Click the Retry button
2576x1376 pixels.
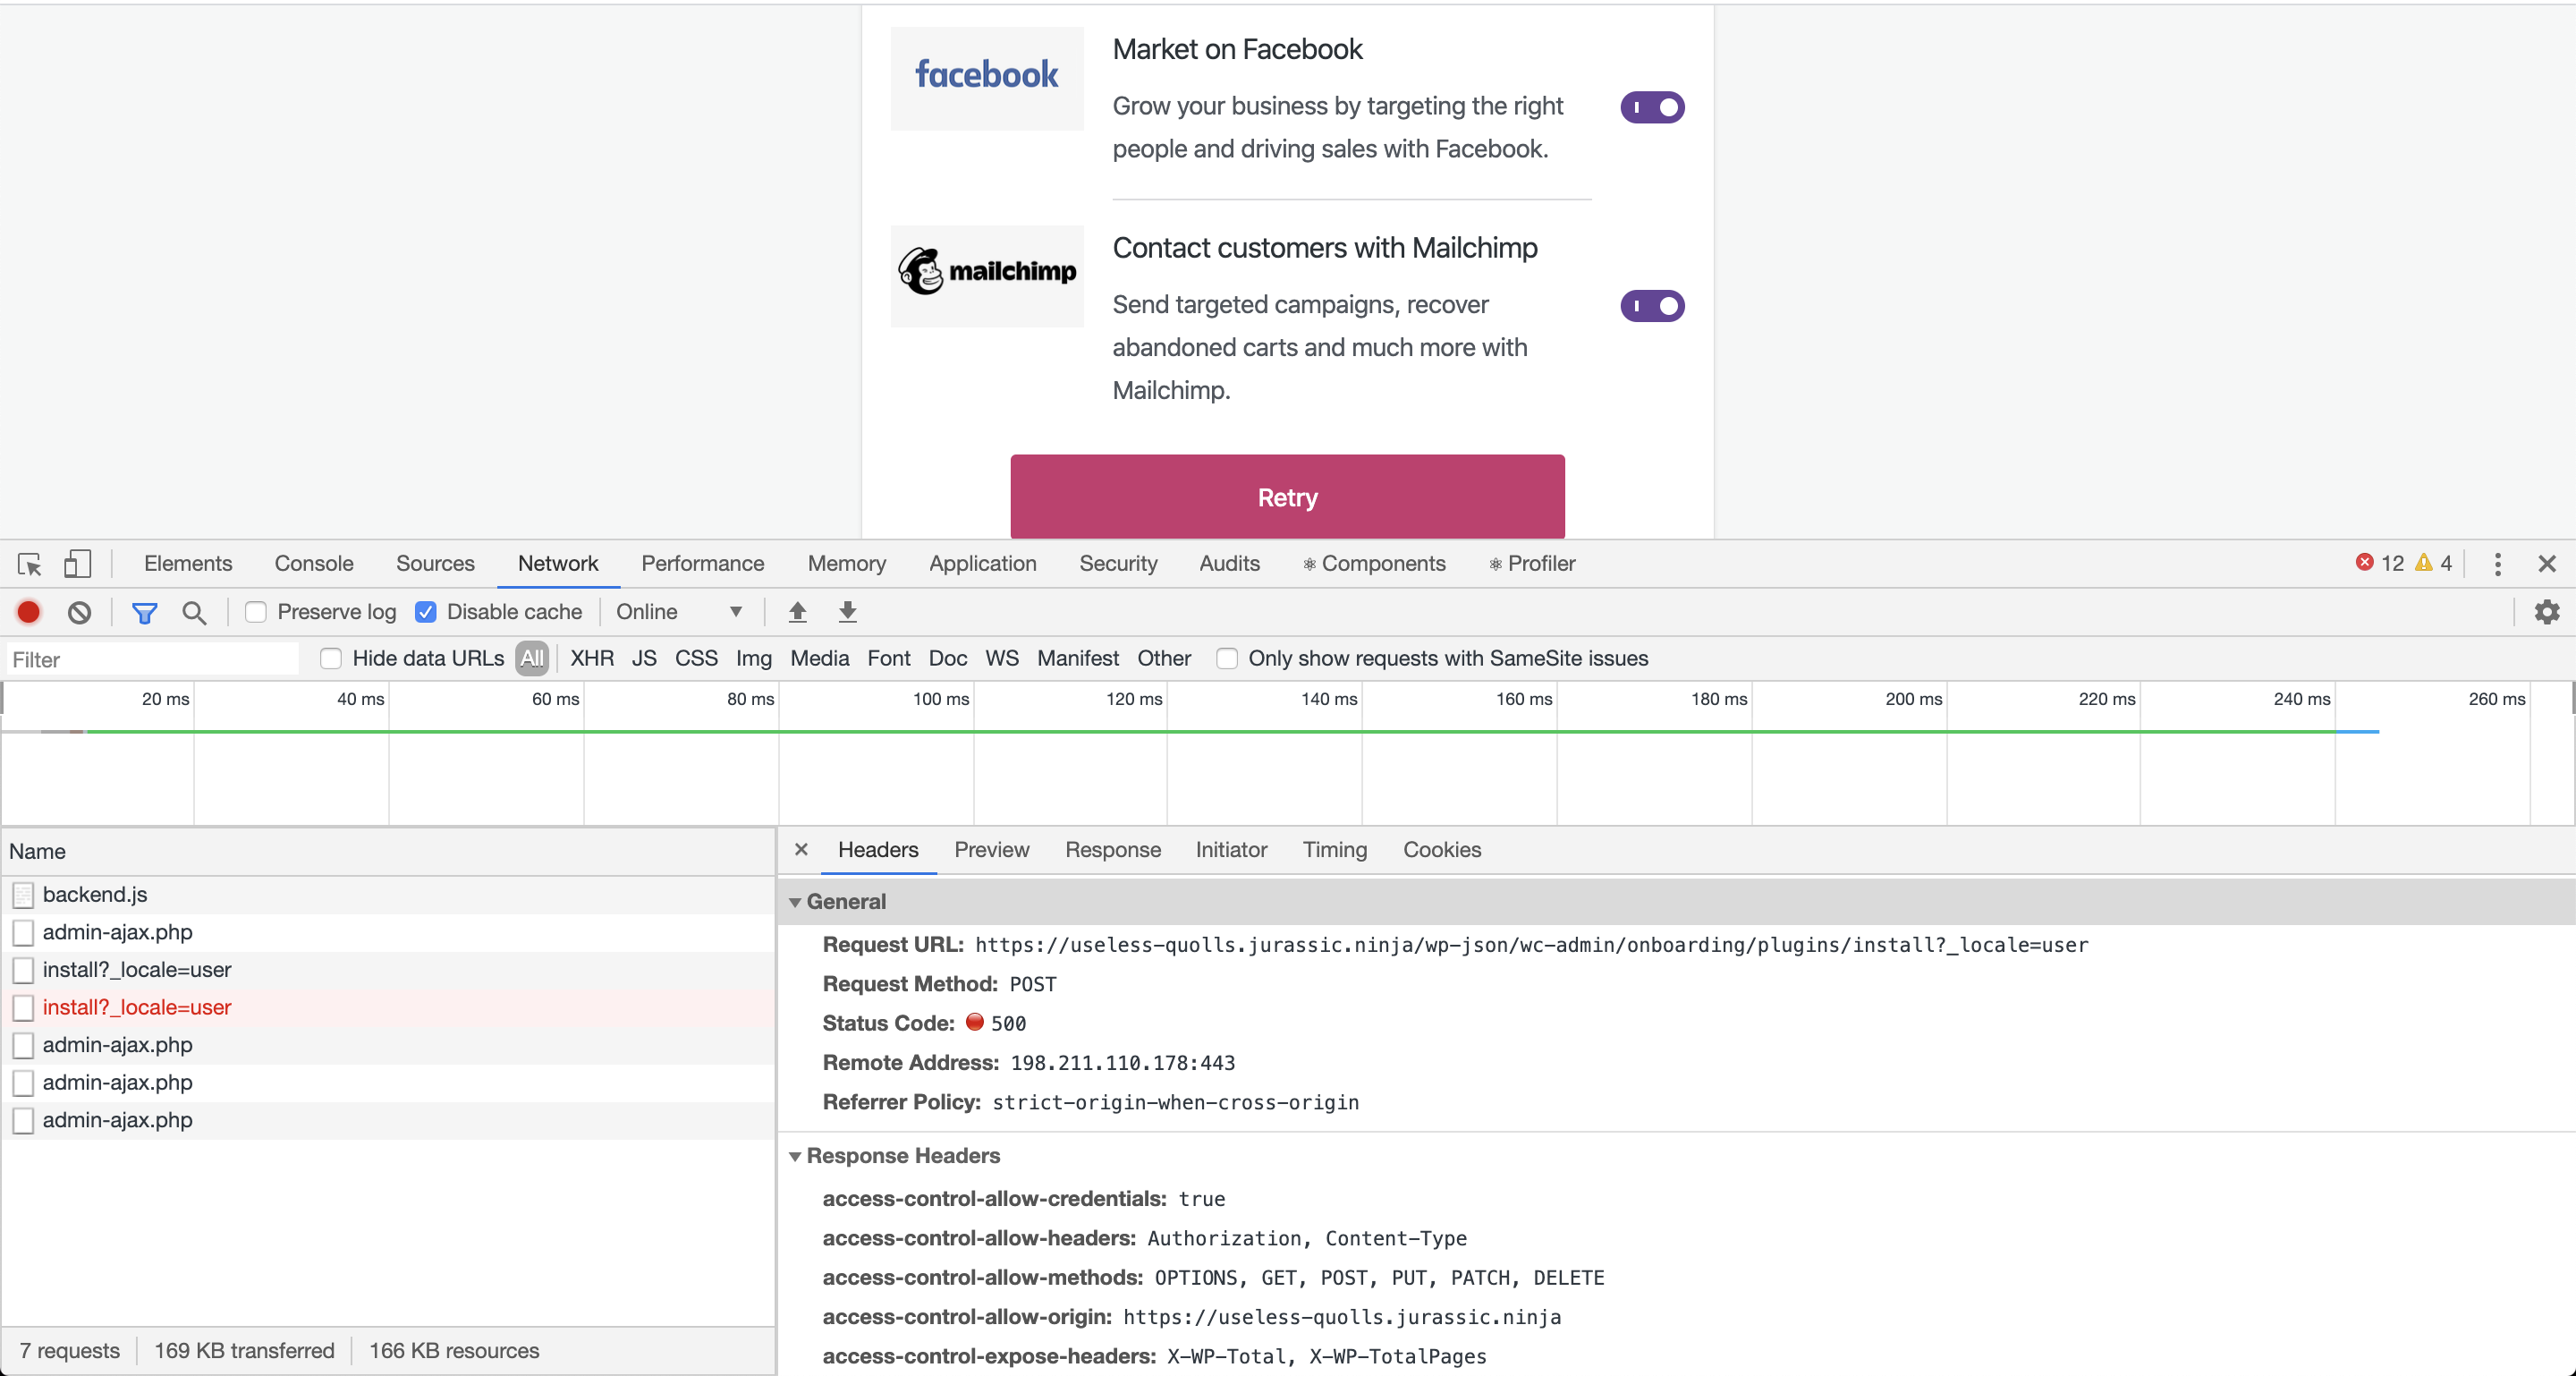(x=1287, y=497)
